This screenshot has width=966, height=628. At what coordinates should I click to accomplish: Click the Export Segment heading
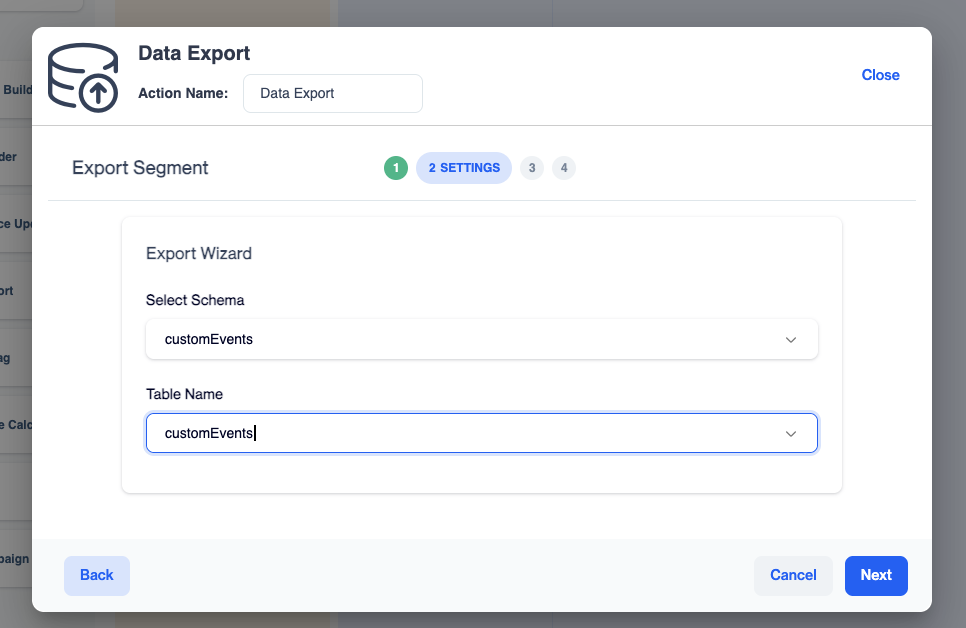pyautogui.click(x=140, y=168)
